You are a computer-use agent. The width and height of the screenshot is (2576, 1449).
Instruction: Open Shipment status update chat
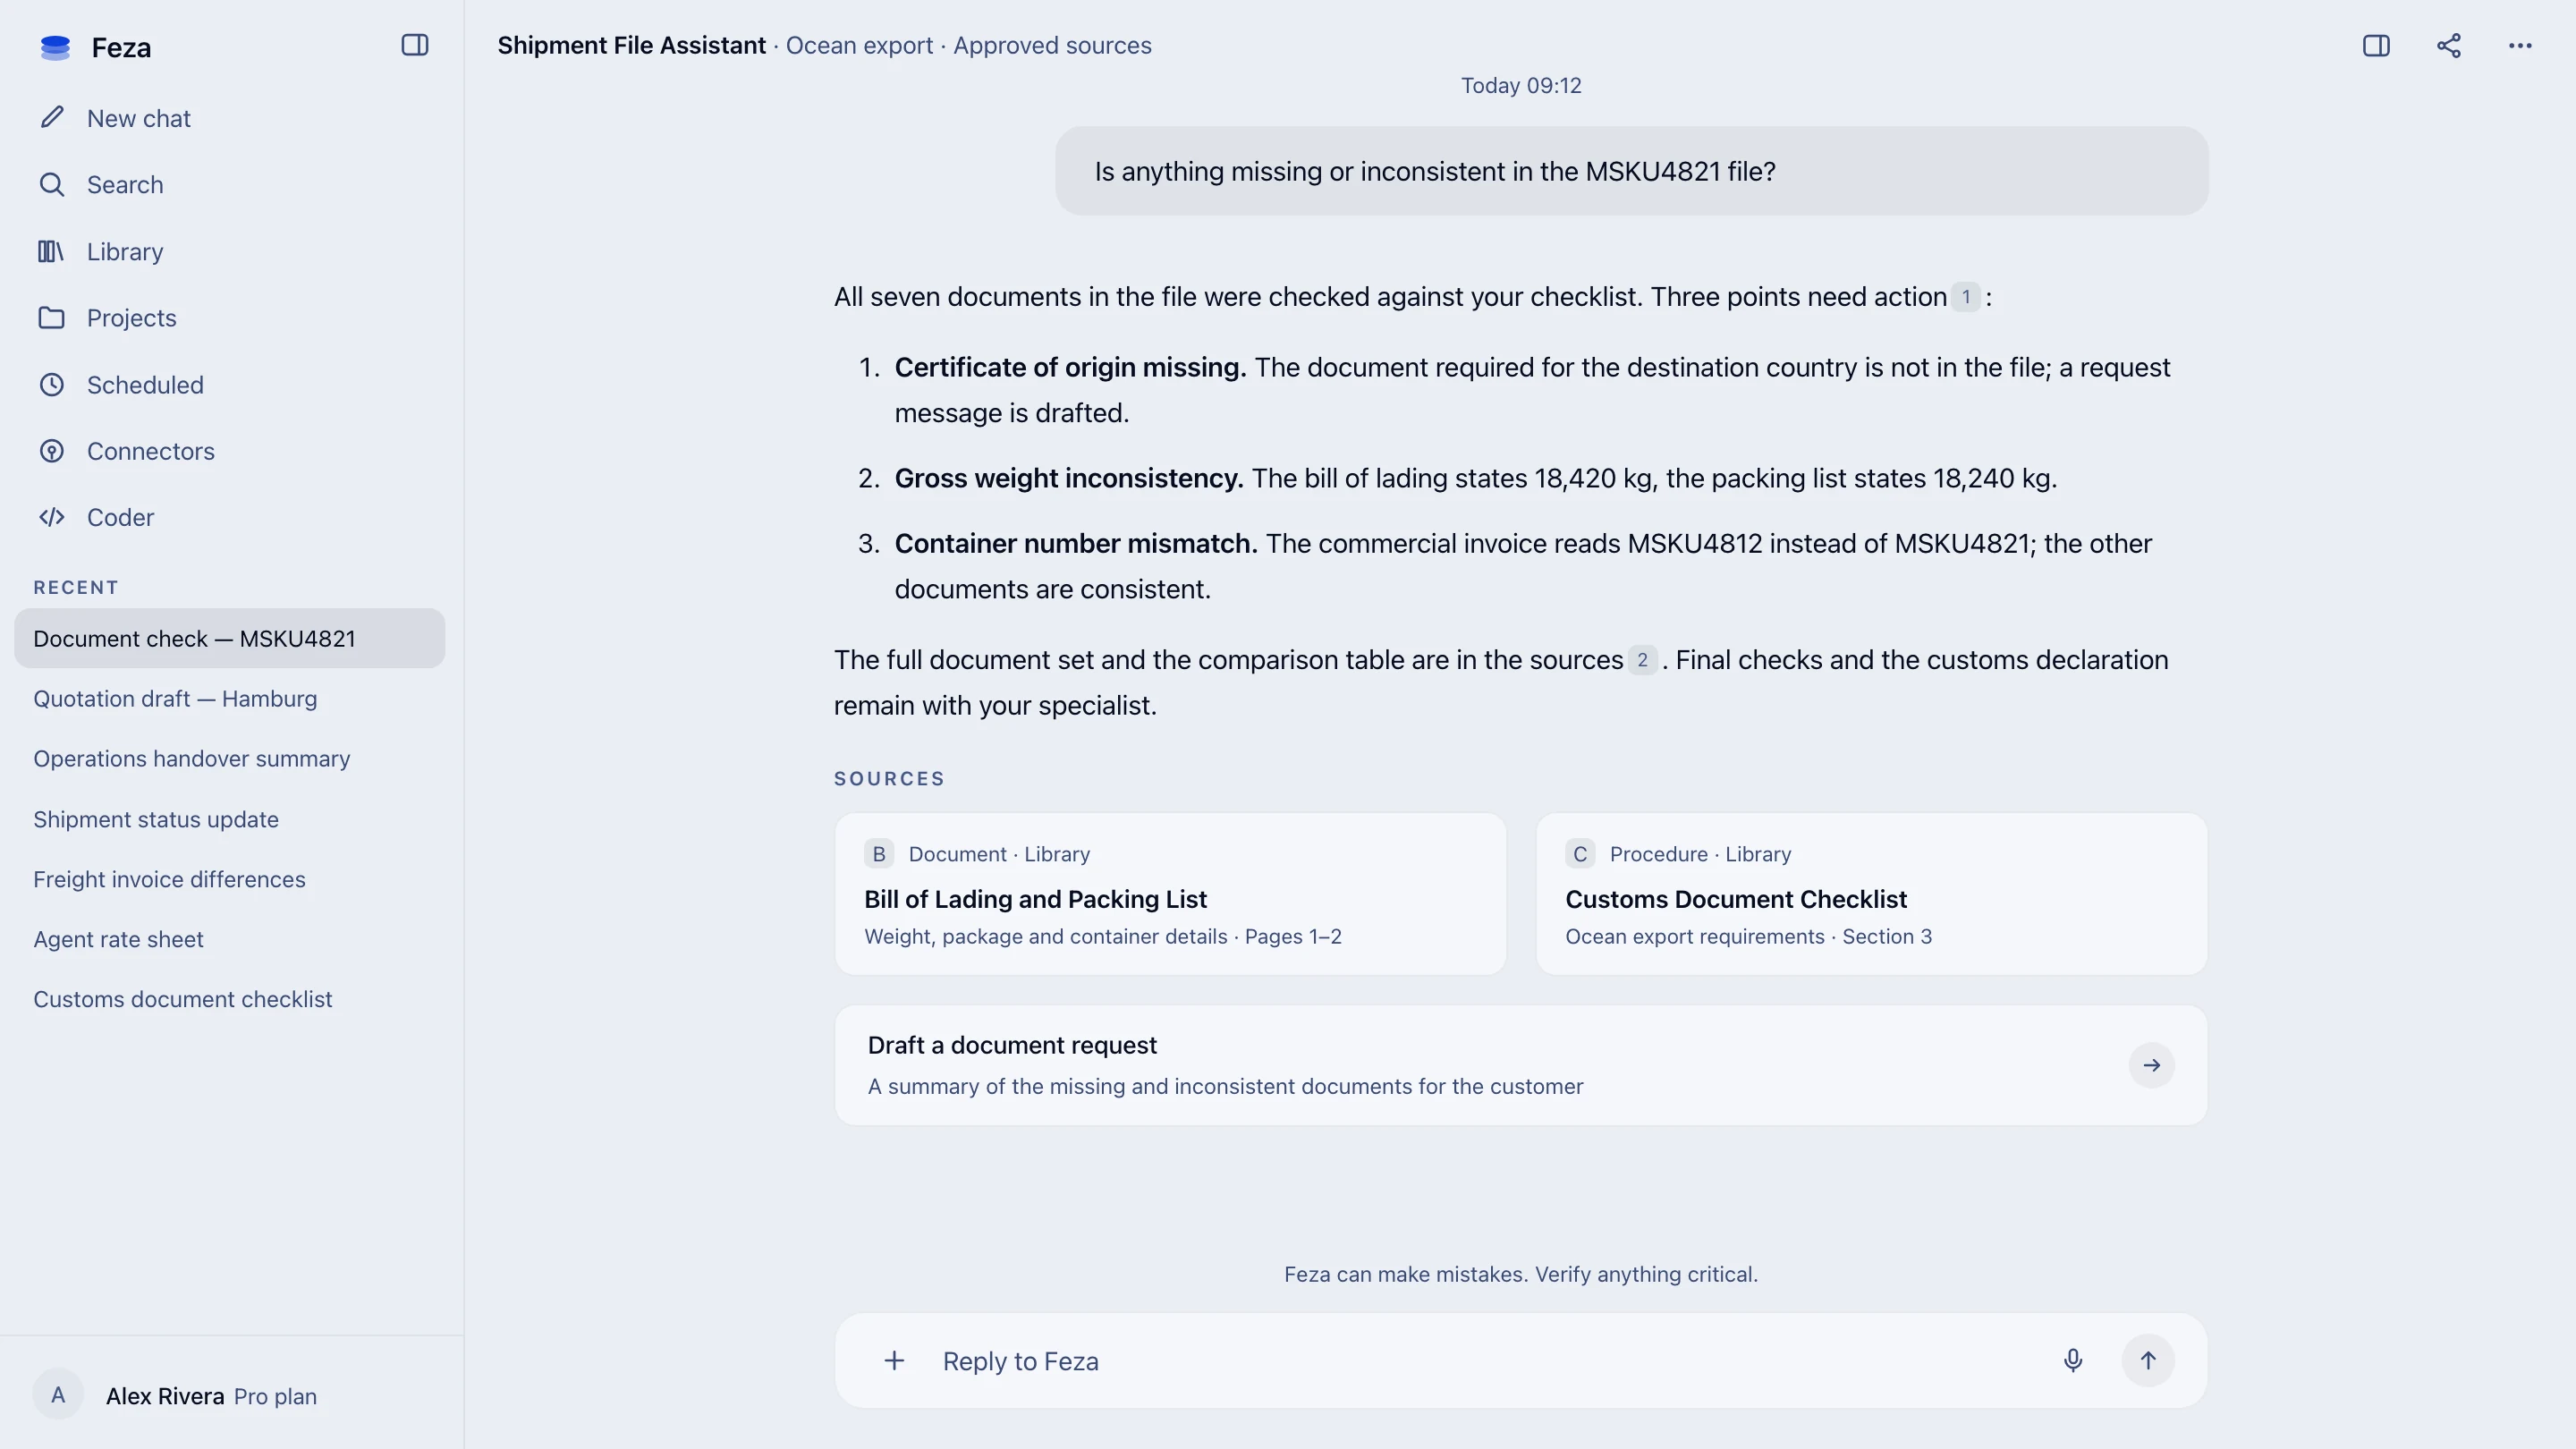click(x=229, y=819)
